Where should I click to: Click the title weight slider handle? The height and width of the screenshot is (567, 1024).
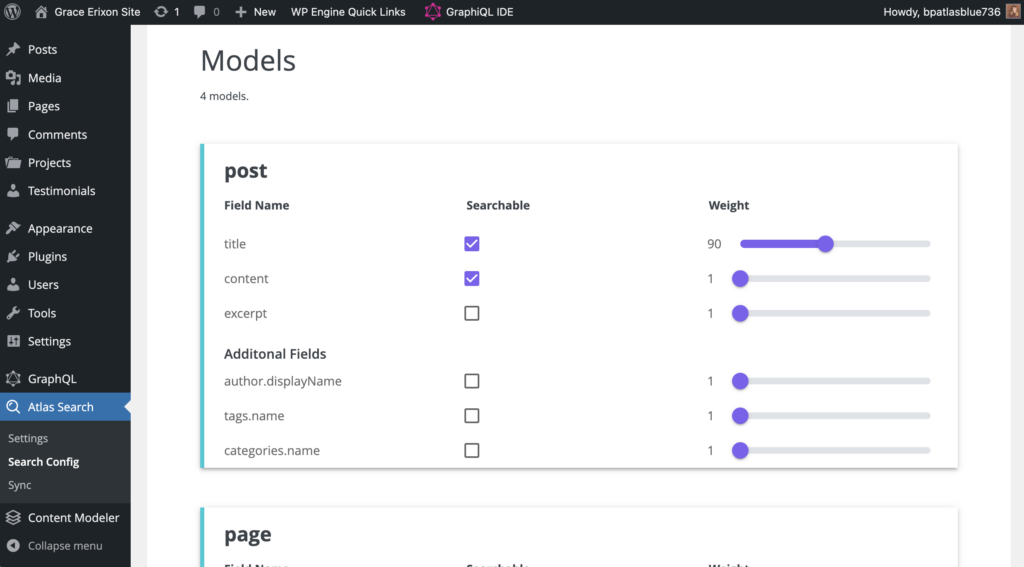[825, 244]
